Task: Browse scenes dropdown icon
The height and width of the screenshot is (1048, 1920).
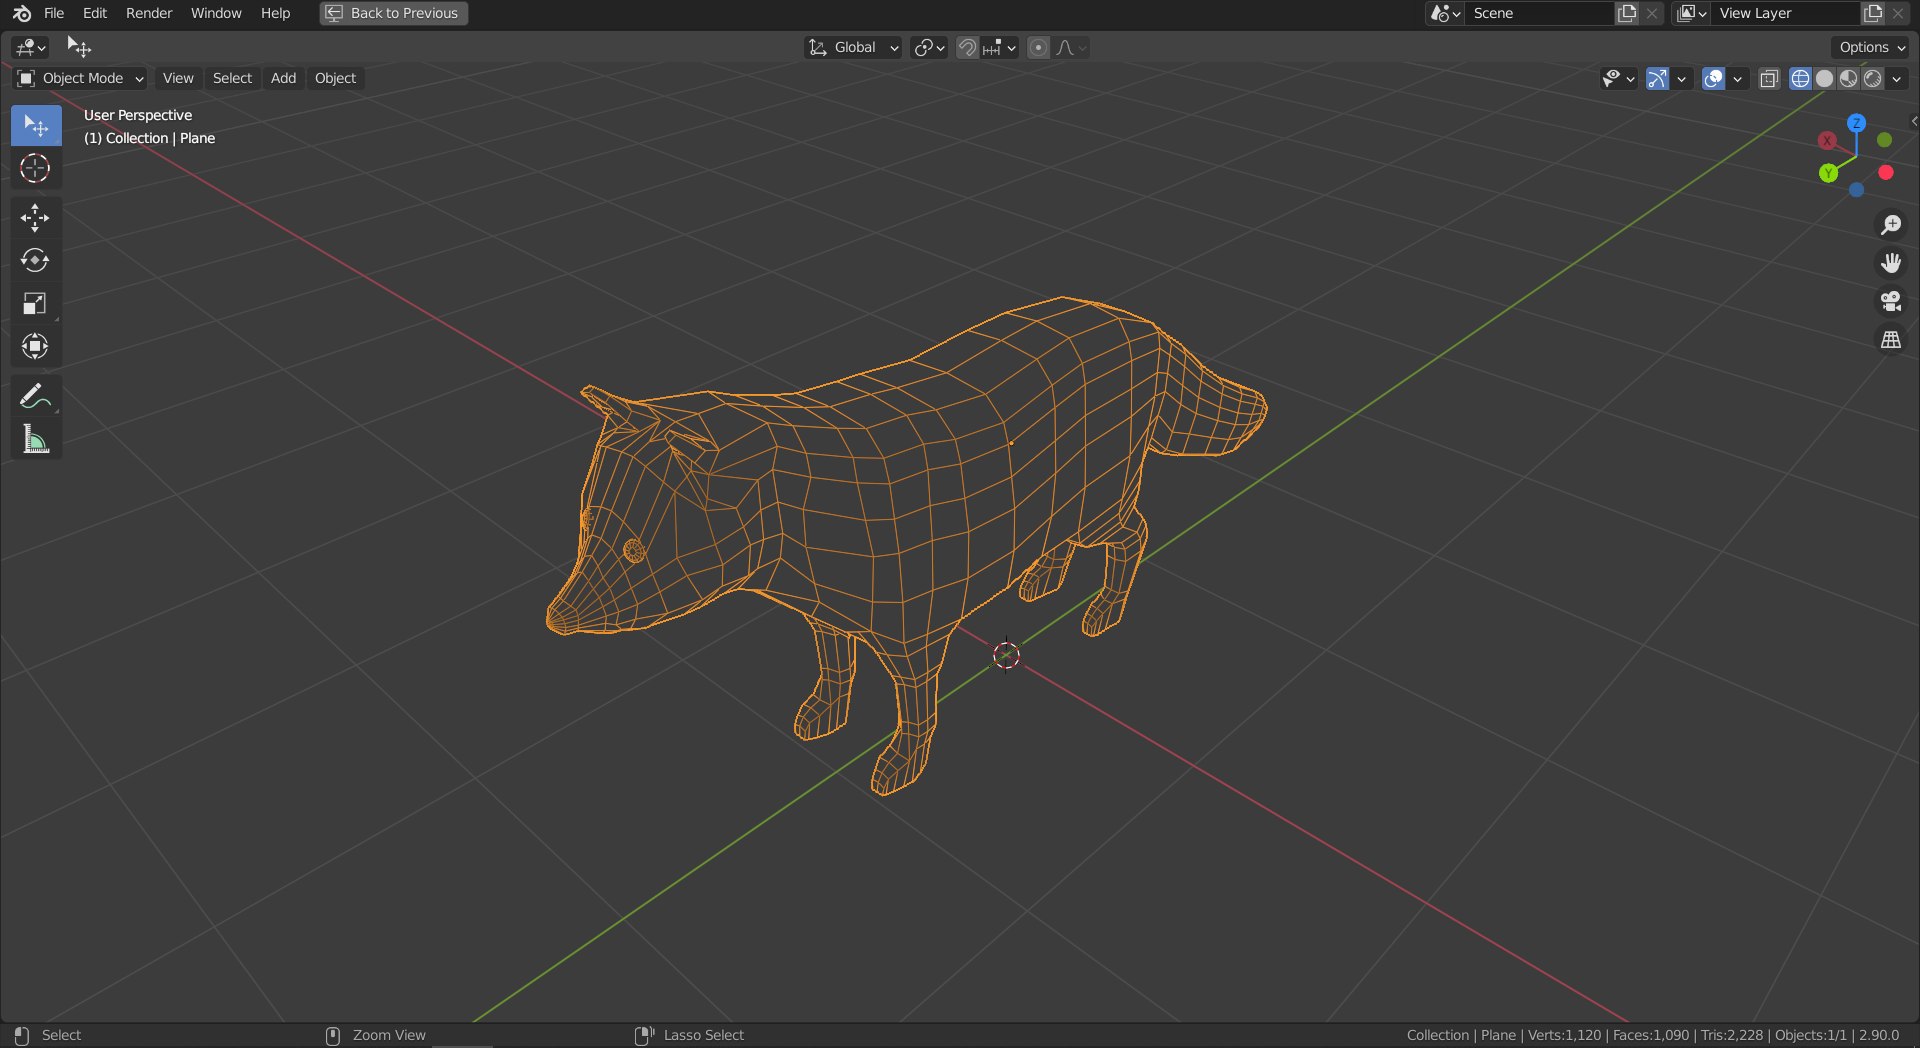Action: [1445, 13]
